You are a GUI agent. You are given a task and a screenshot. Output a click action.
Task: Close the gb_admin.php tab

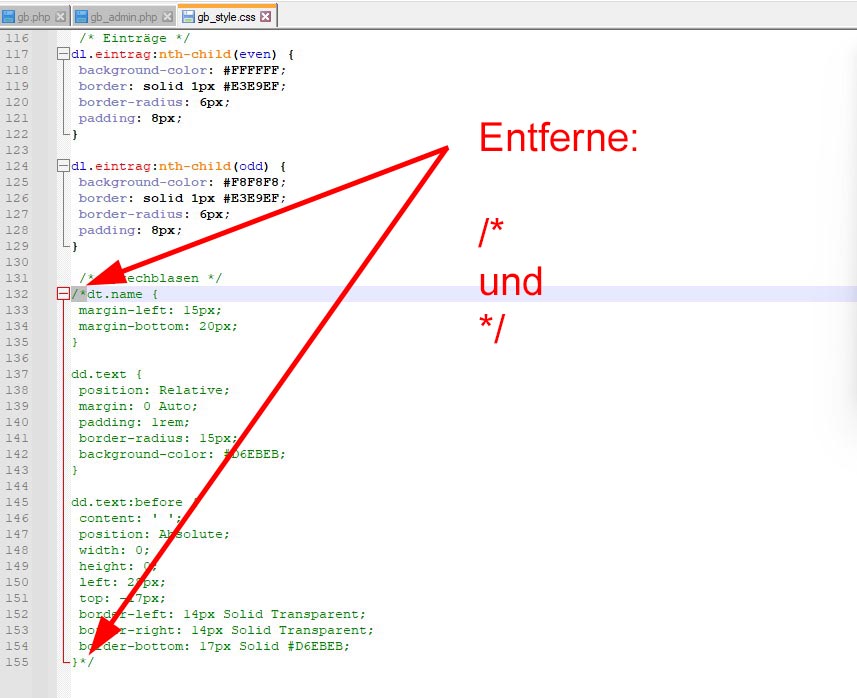(x=168, y=17)
